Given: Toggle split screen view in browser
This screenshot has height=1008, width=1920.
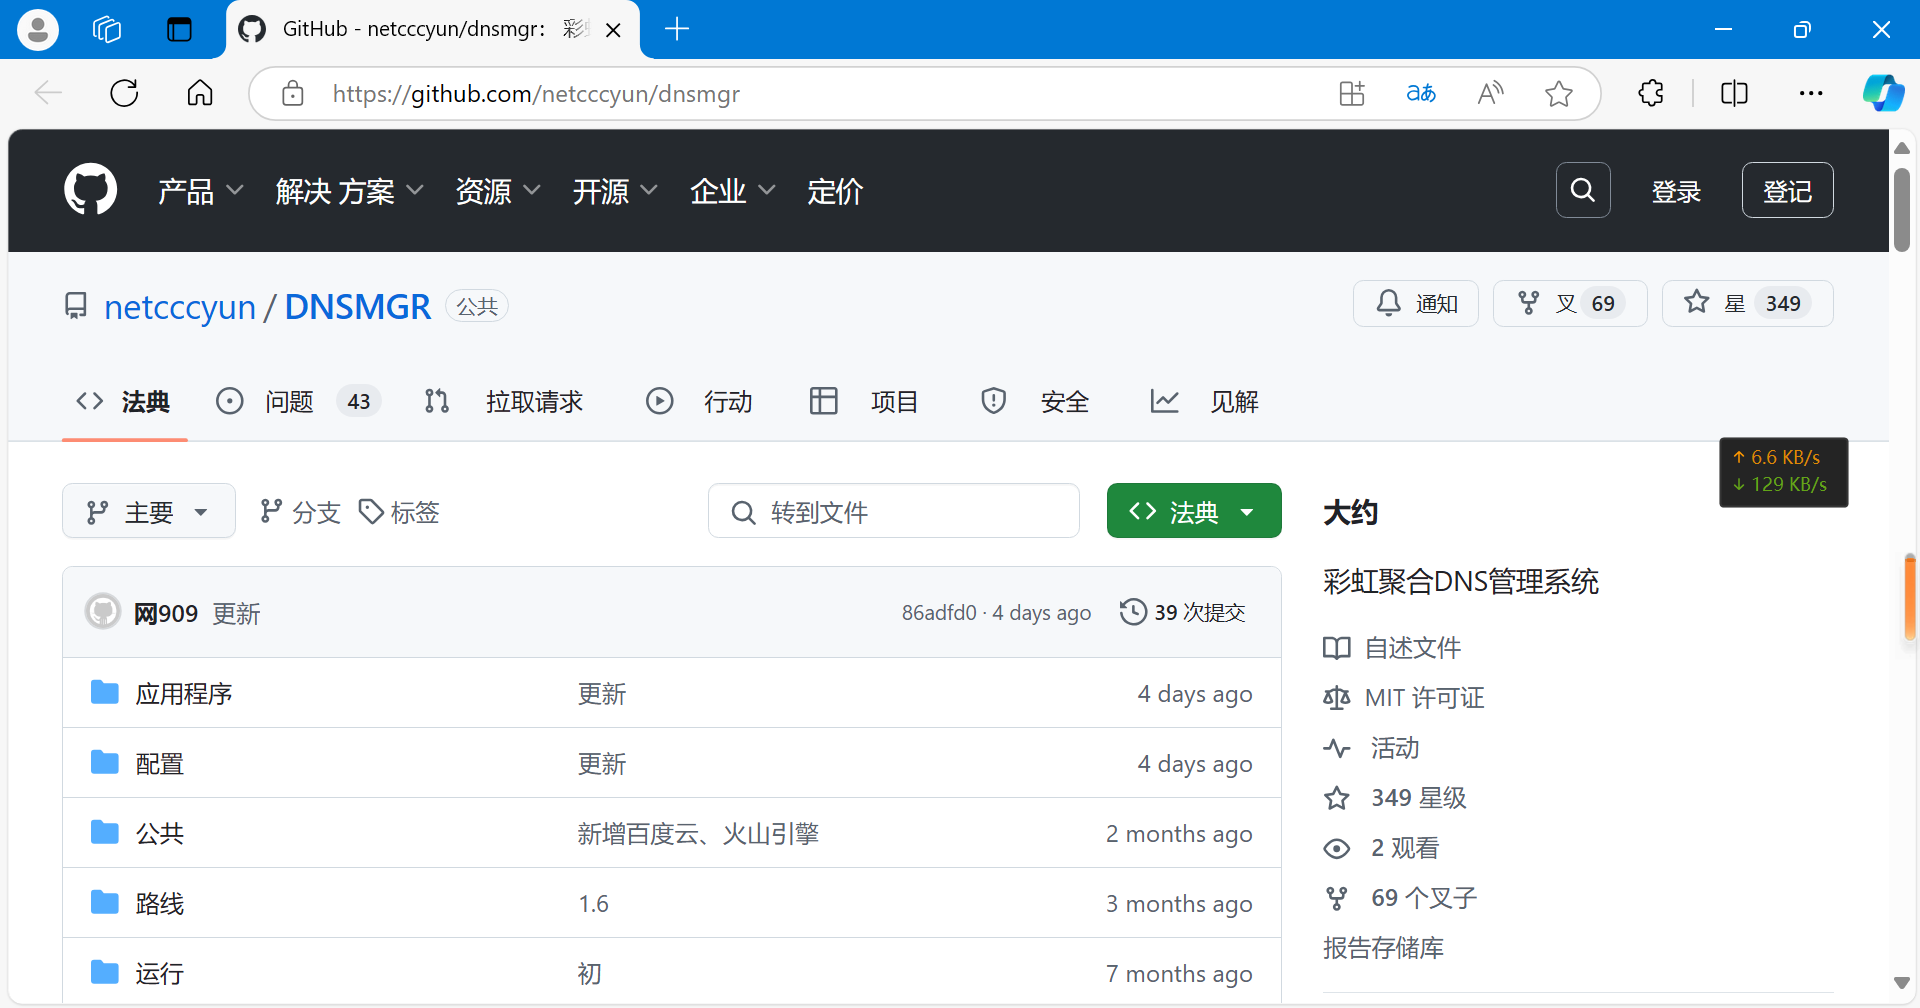Looking at the screenshot, I should click(1734, 94).
